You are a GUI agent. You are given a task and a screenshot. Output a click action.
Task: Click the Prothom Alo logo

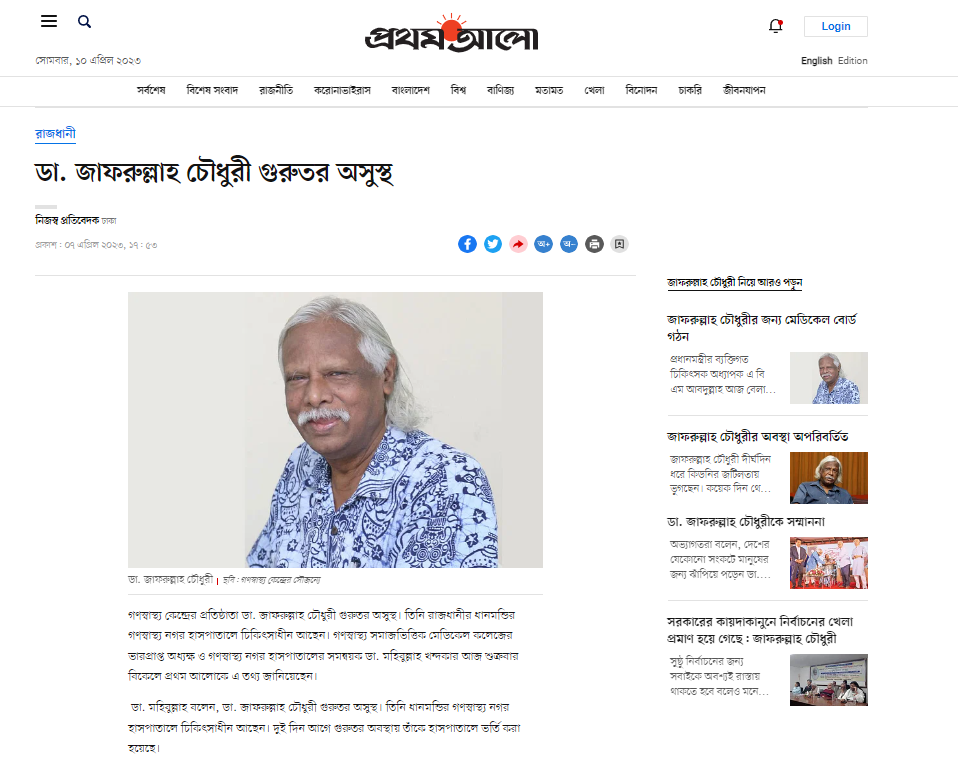[452, 33]
